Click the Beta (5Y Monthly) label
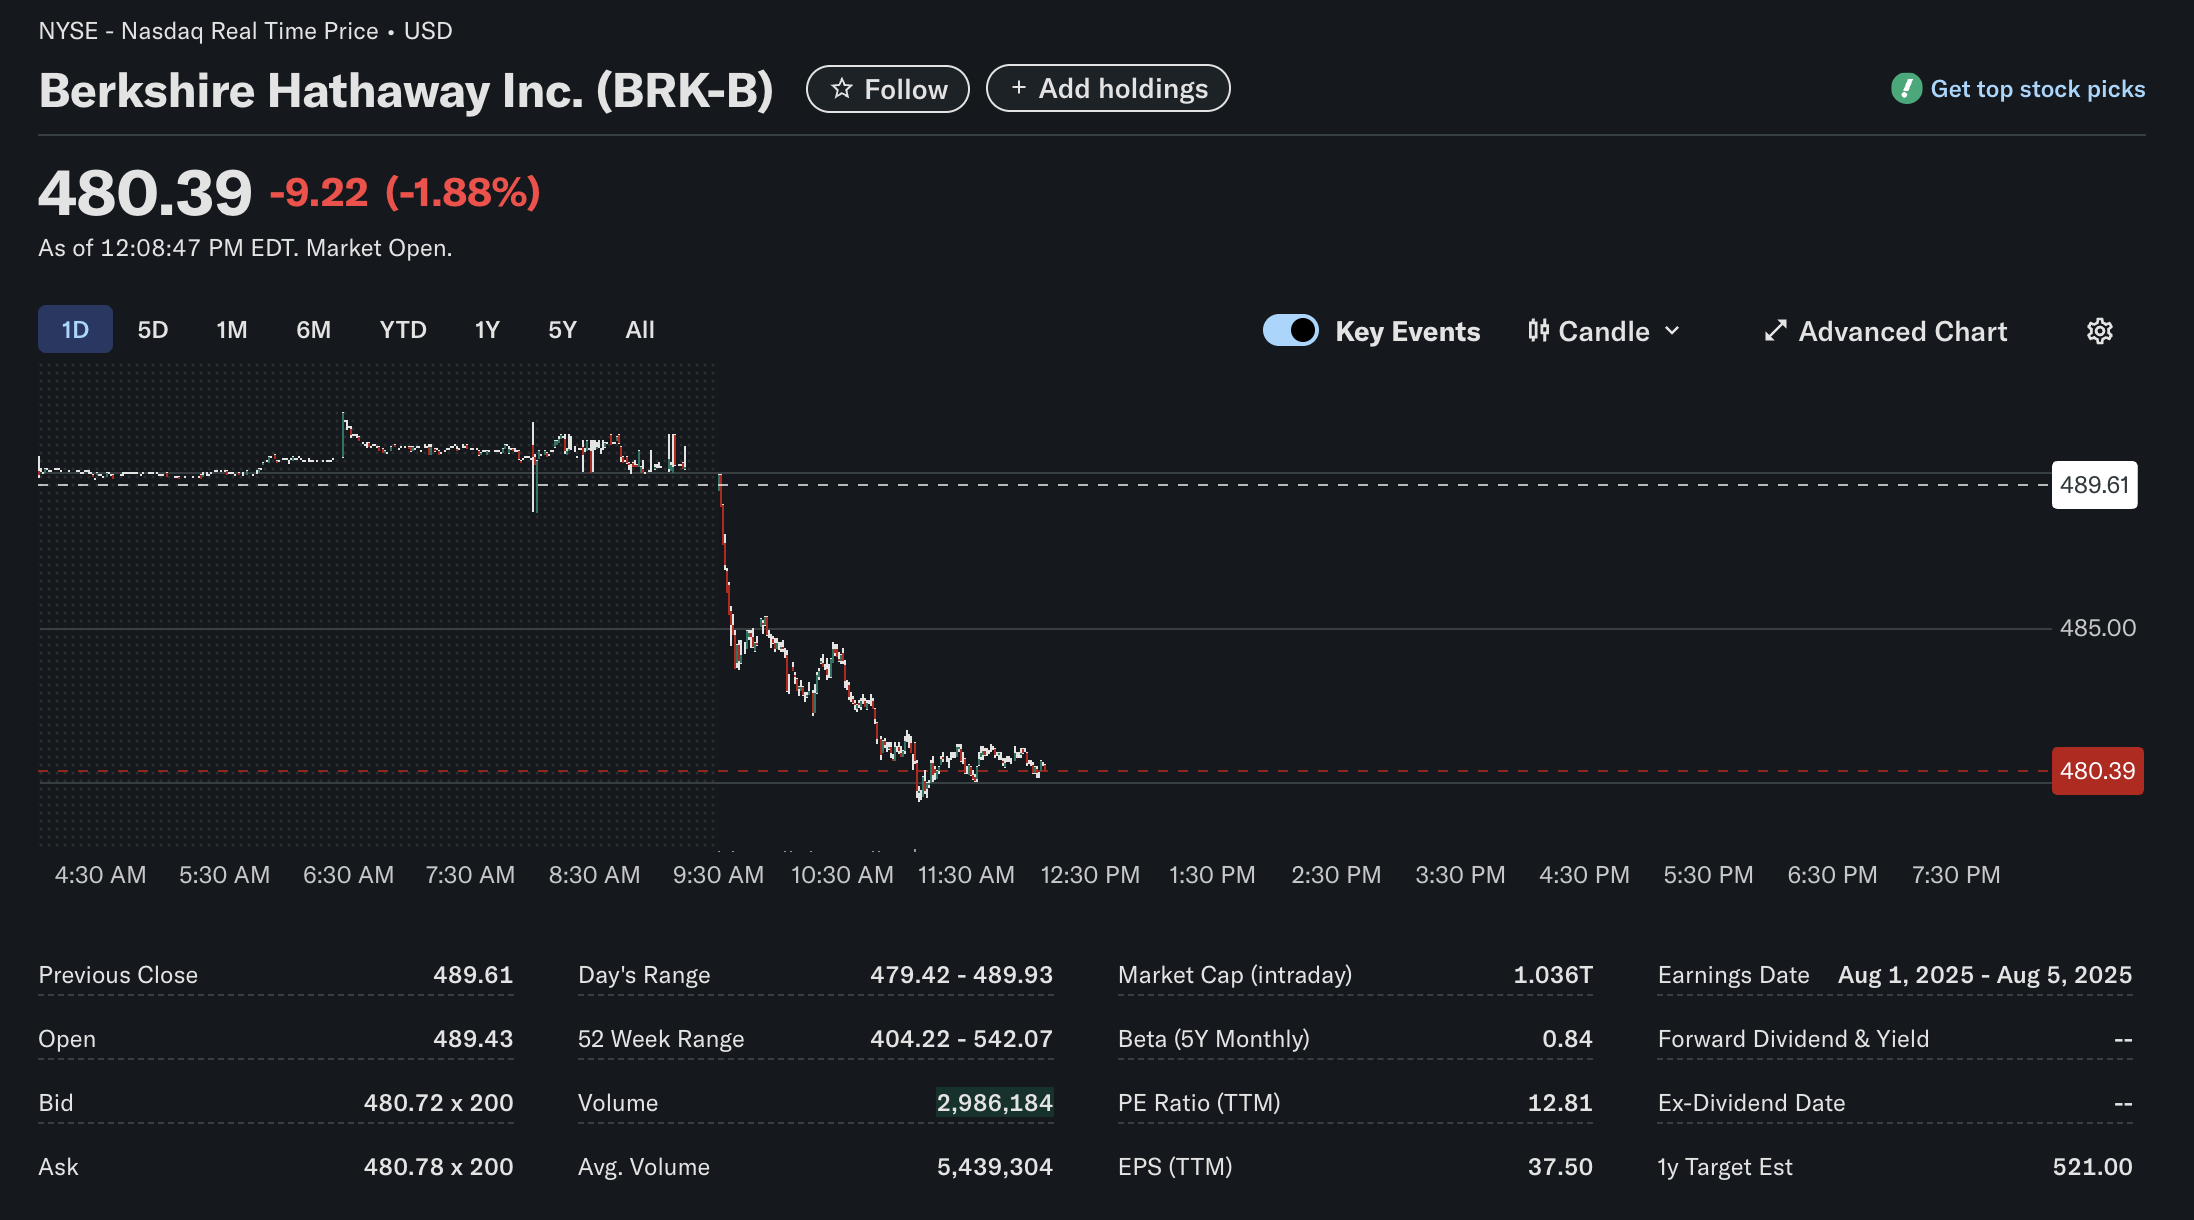2194x1220 pixels. 1214,1039
